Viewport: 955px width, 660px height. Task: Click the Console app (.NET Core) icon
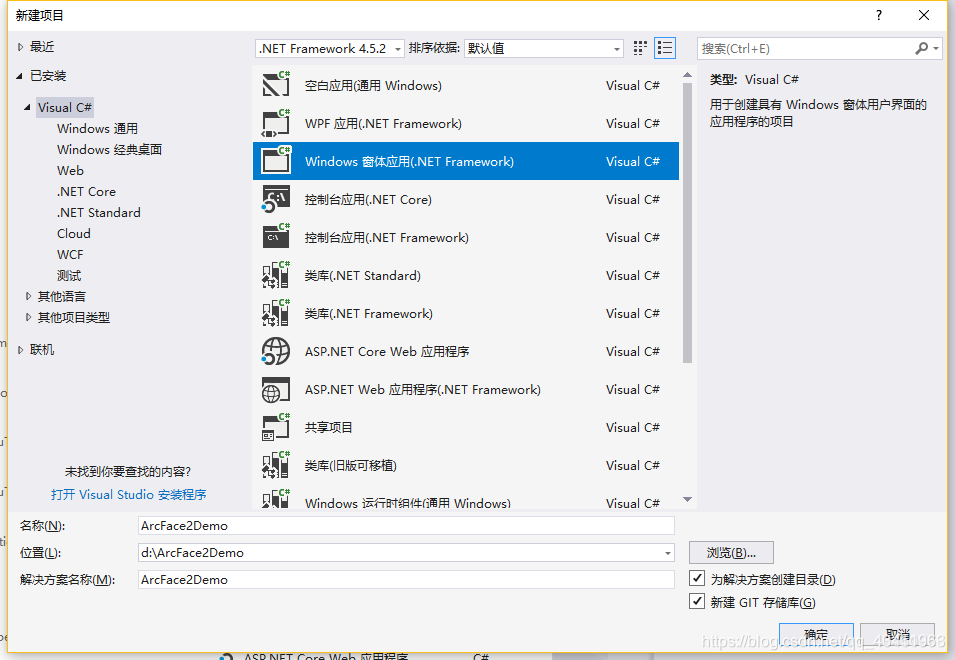pos(276,200)
